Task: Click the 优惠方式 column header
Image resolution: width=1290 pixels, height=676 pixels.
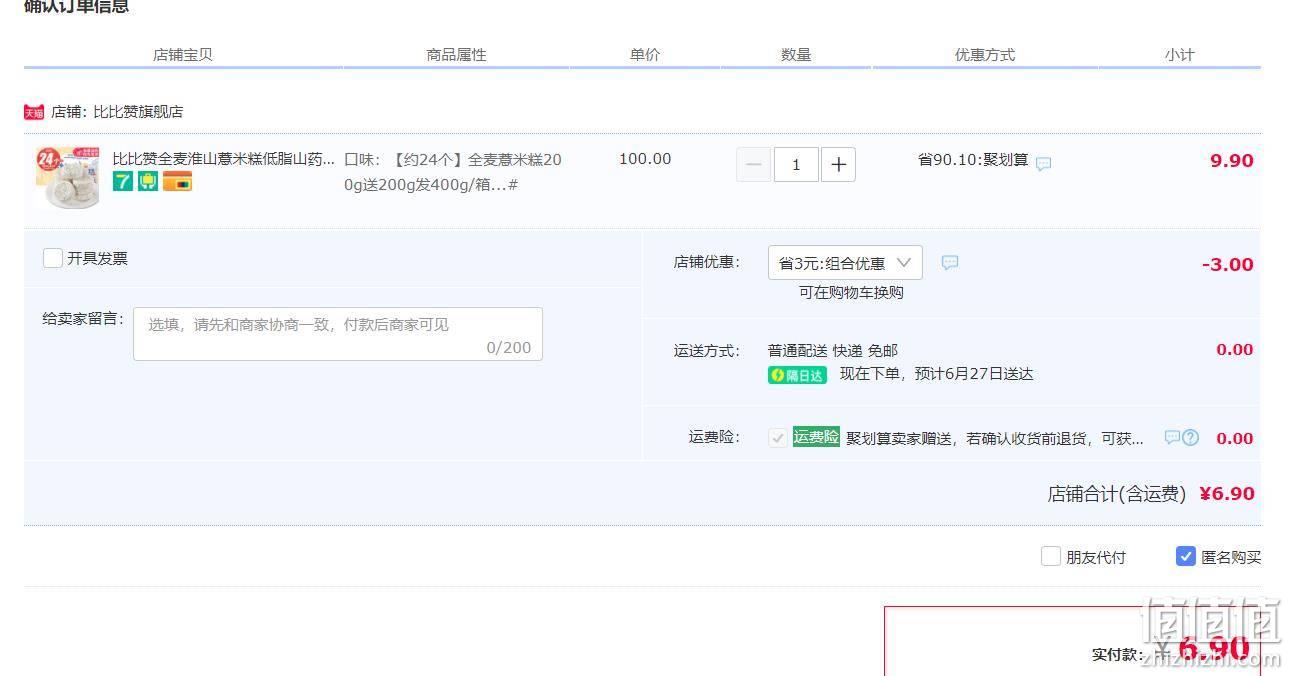Action: (985, 55)
